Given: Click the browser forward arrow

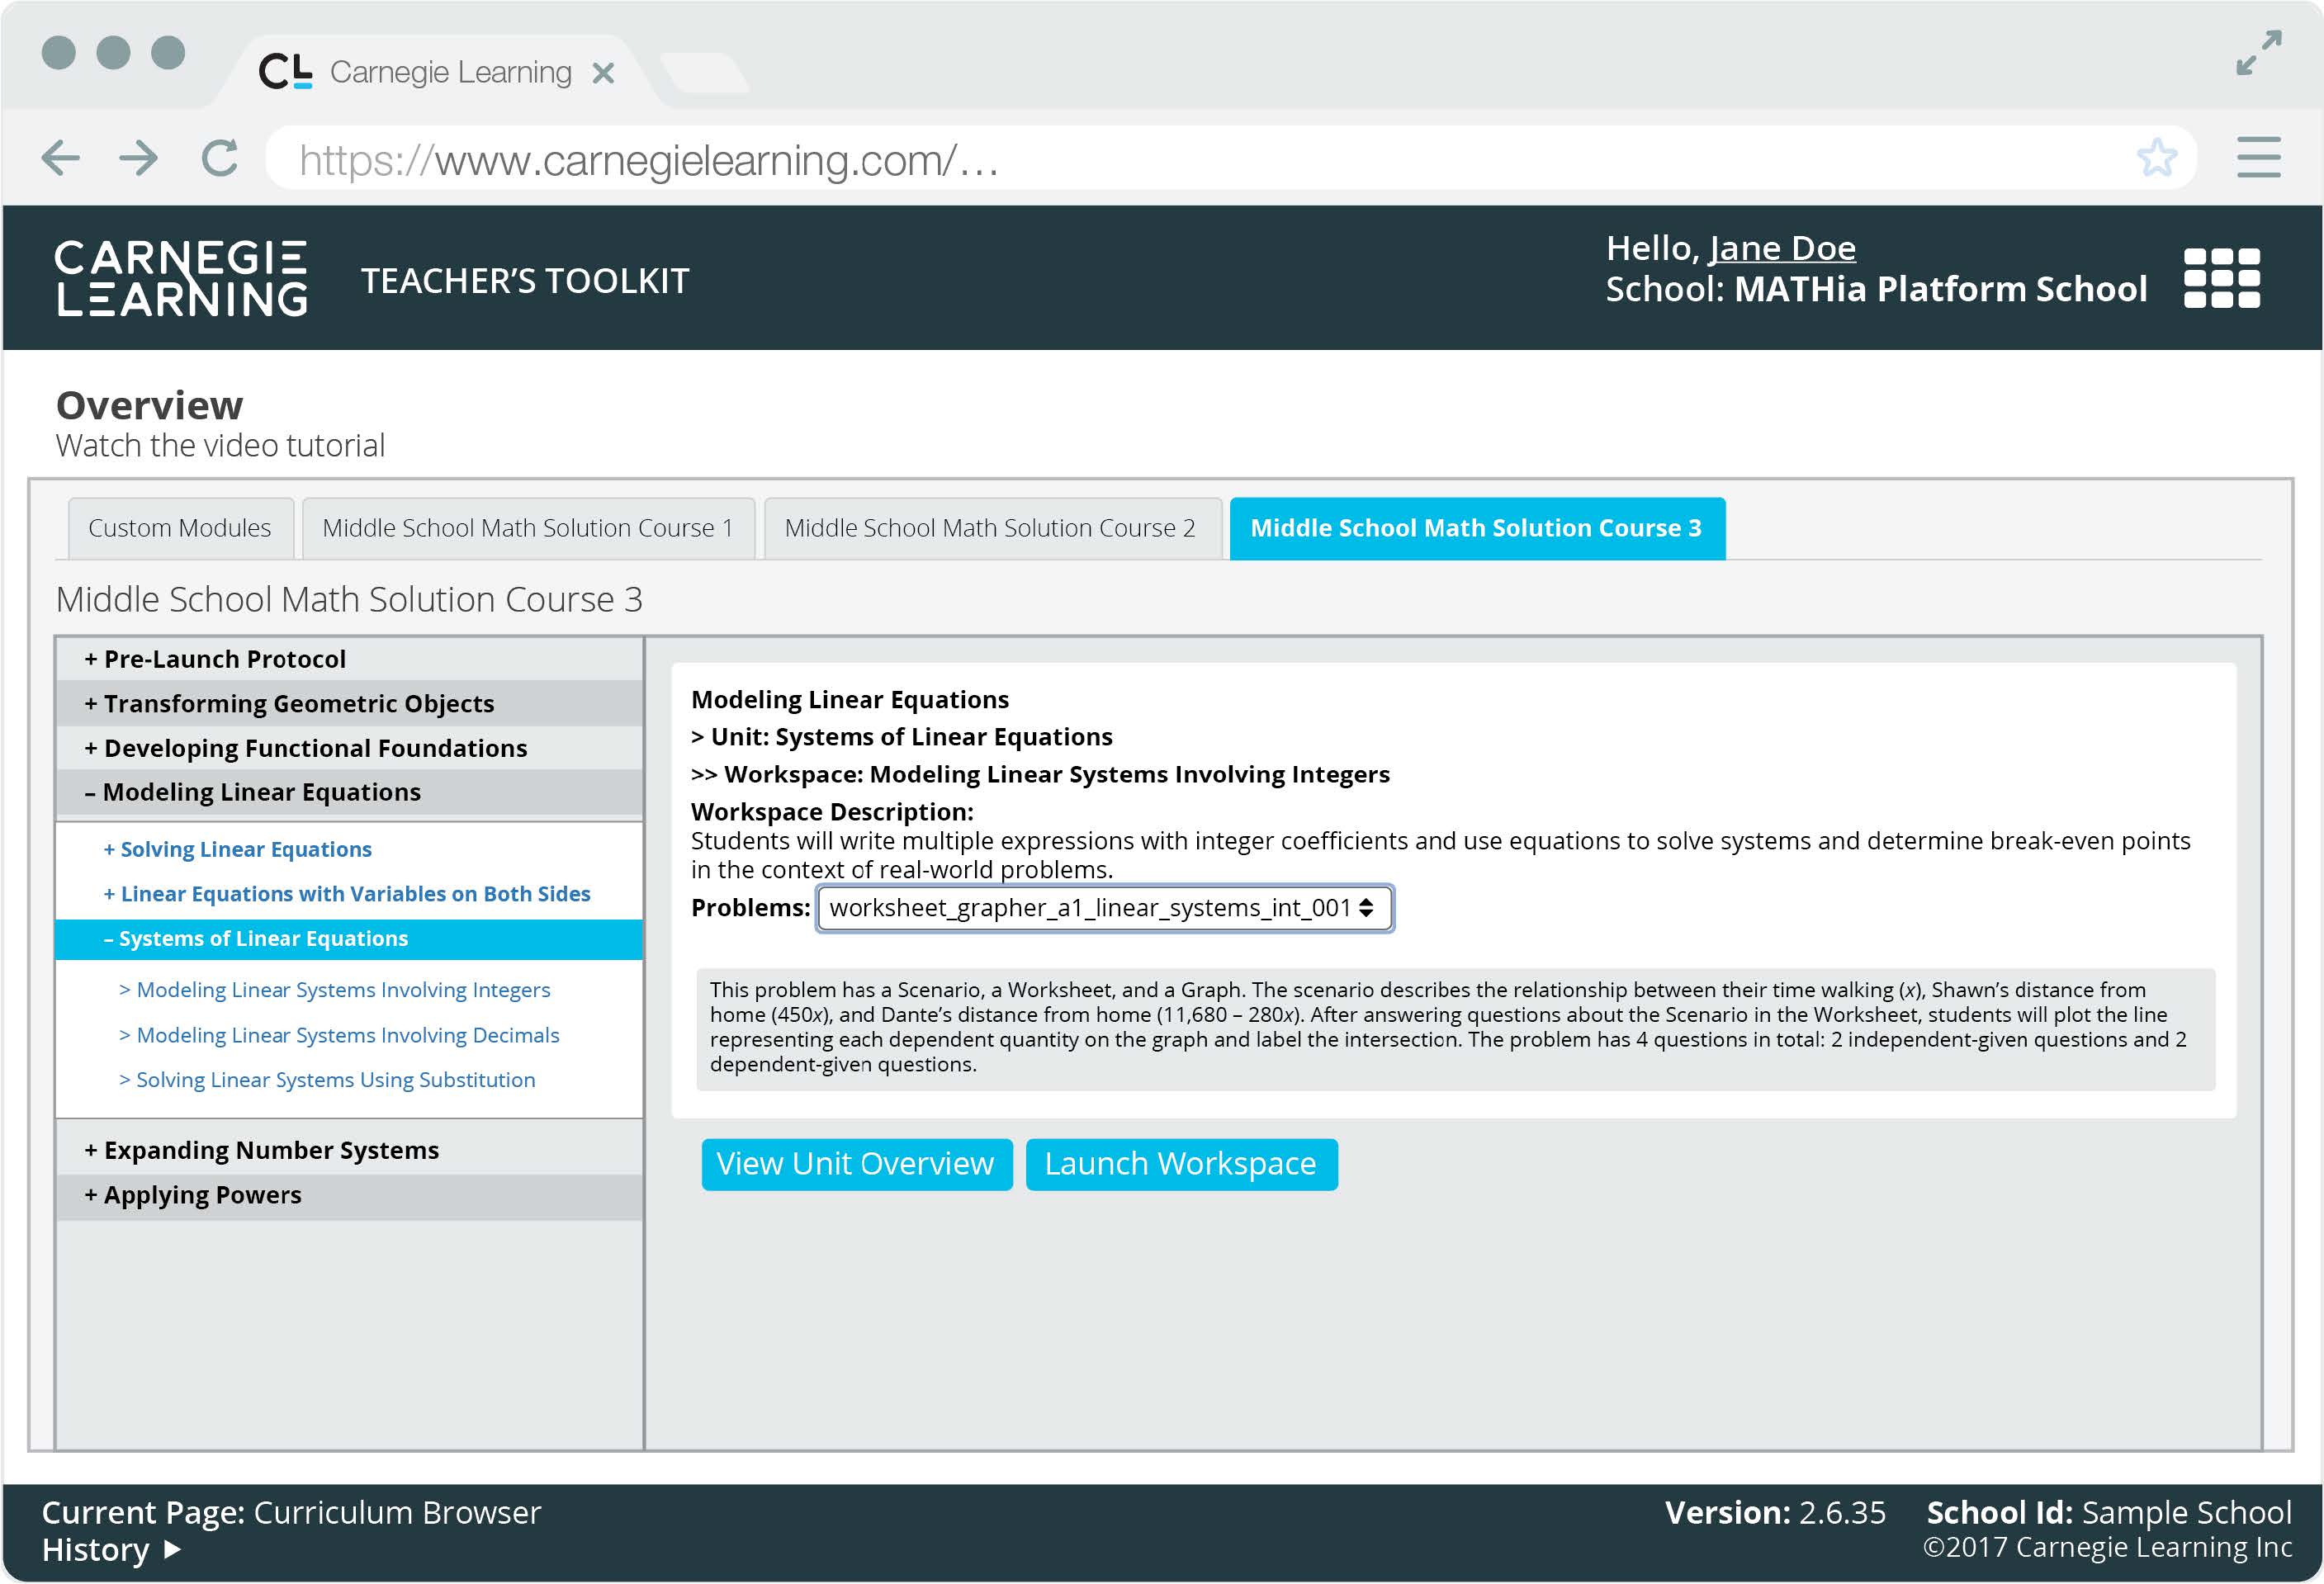Looking at the screenshot, I should click(x=138, y=158).
